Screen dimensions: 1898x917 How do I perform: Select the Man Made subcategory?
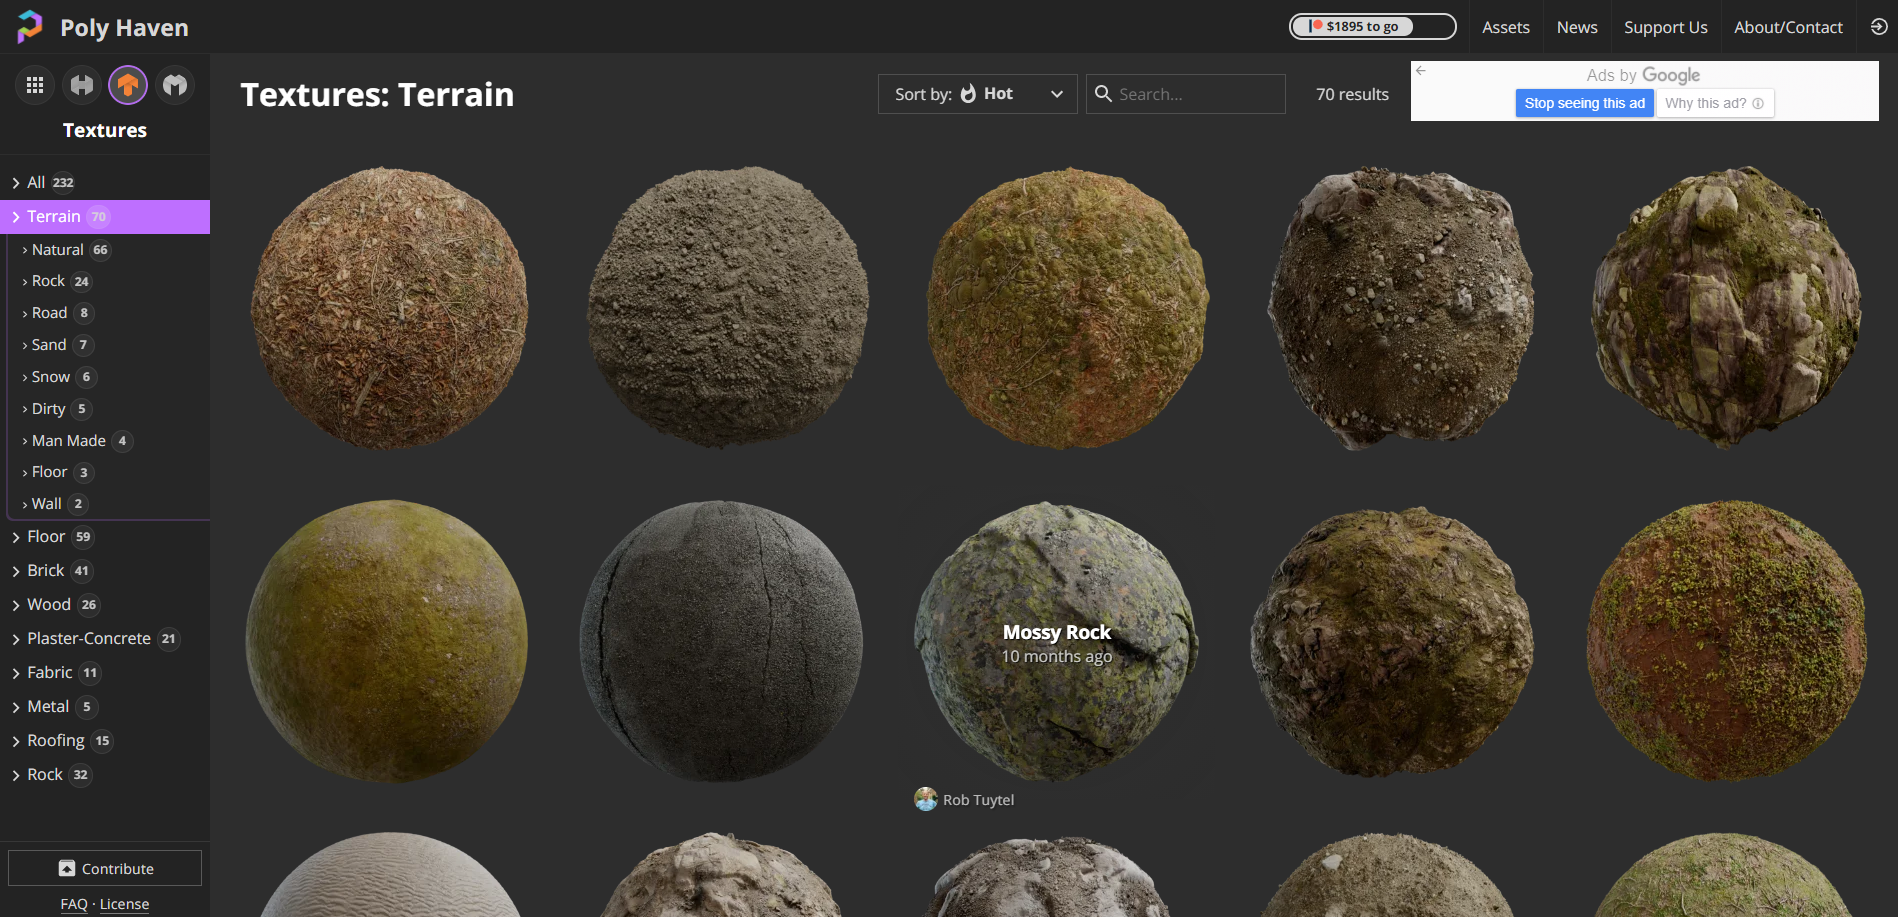pyautogui.click(x=109, y=441)
